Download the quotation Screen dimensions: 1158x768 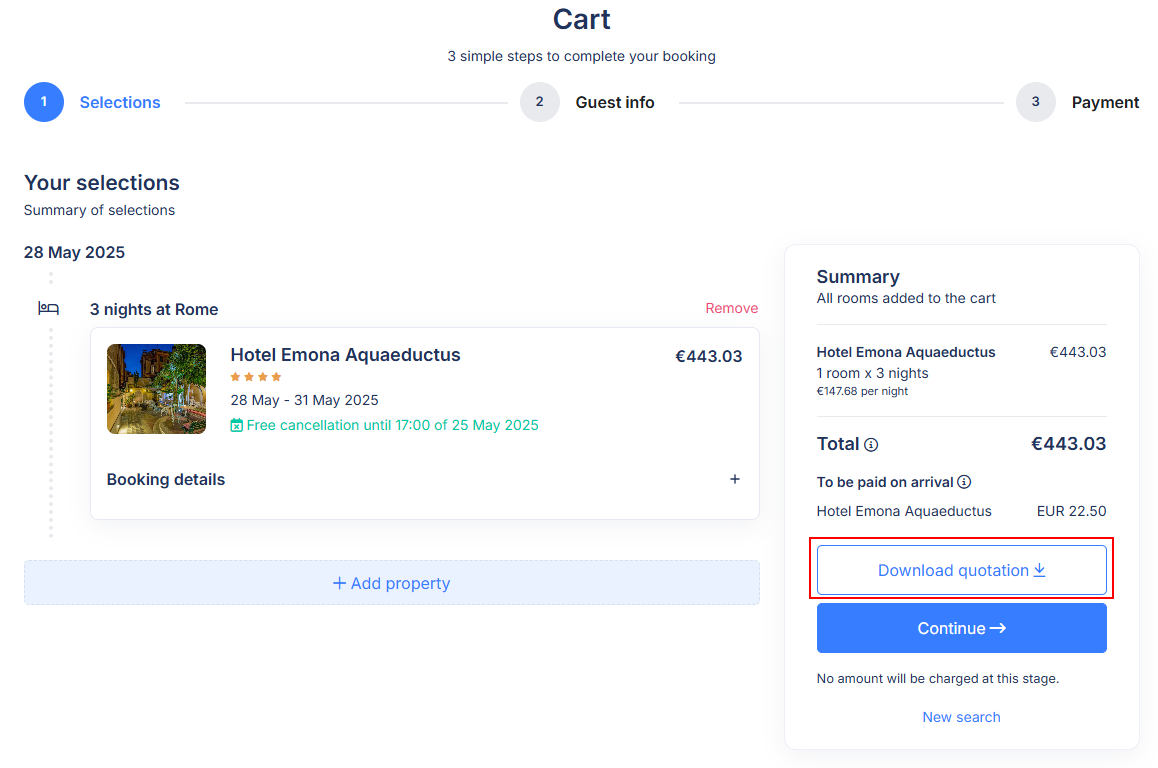[x=961, y=570]
